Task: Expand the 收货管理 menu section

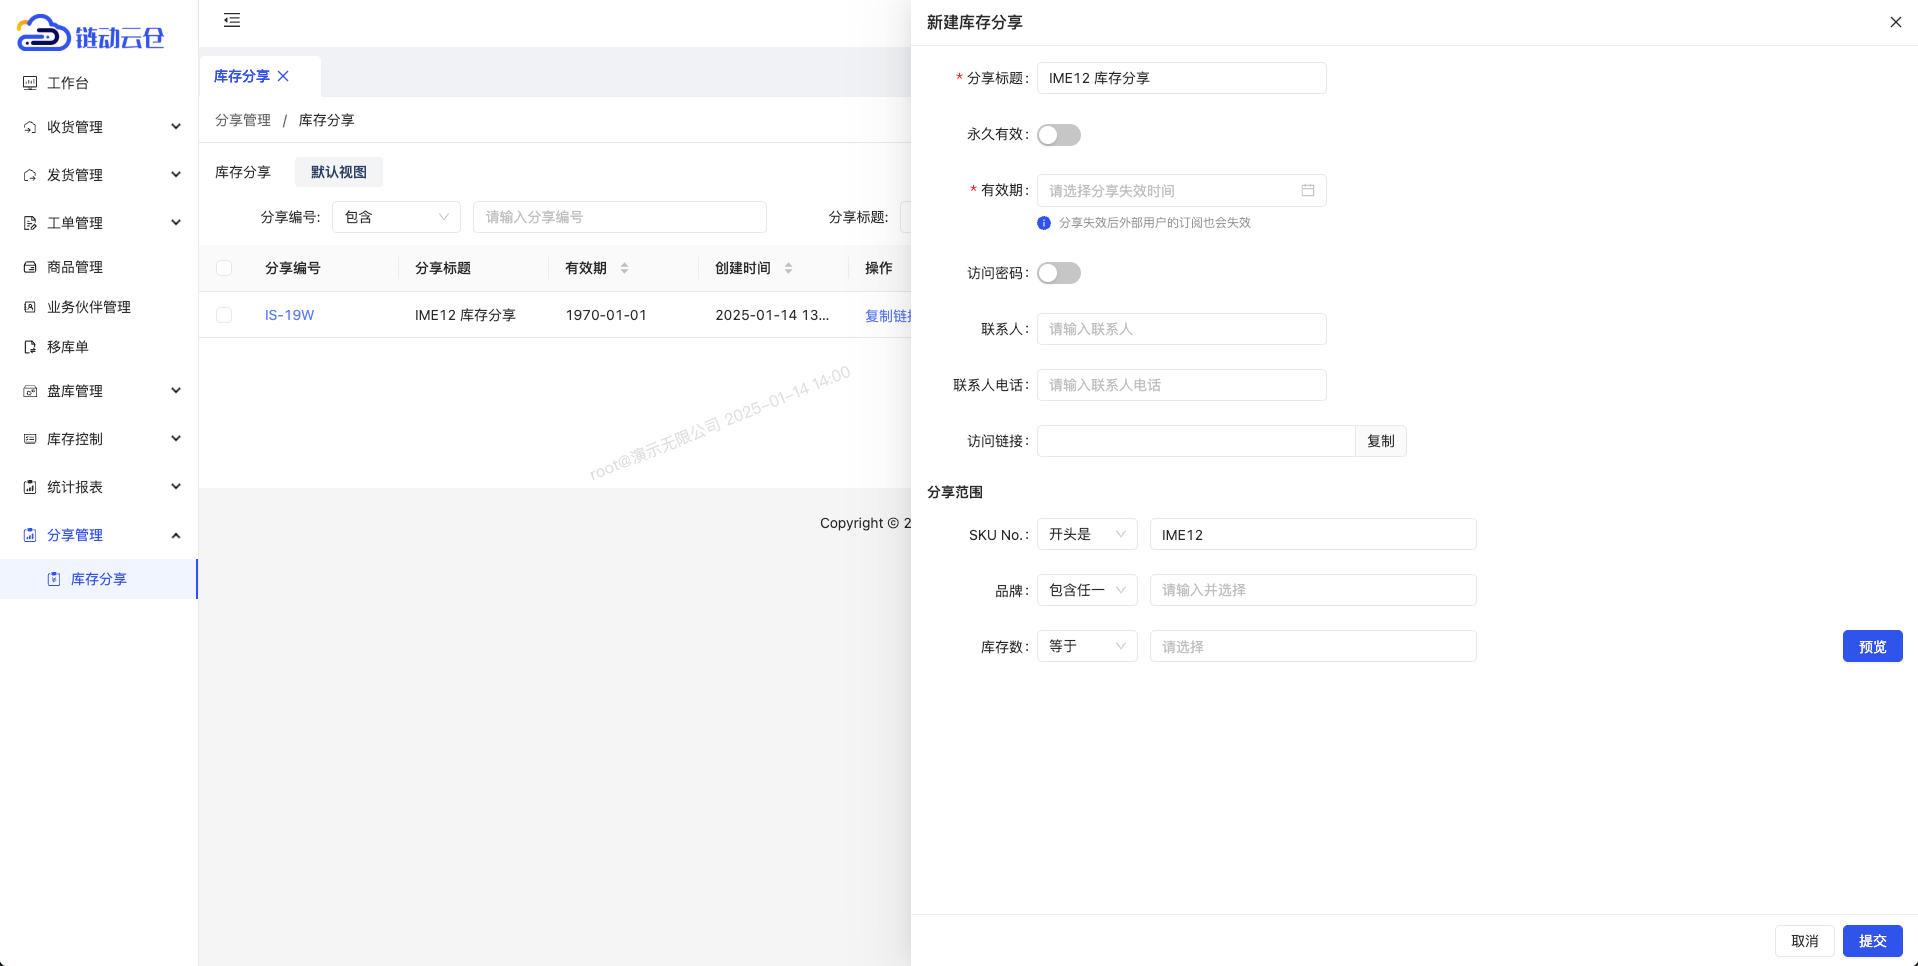Action: point(29,127)
